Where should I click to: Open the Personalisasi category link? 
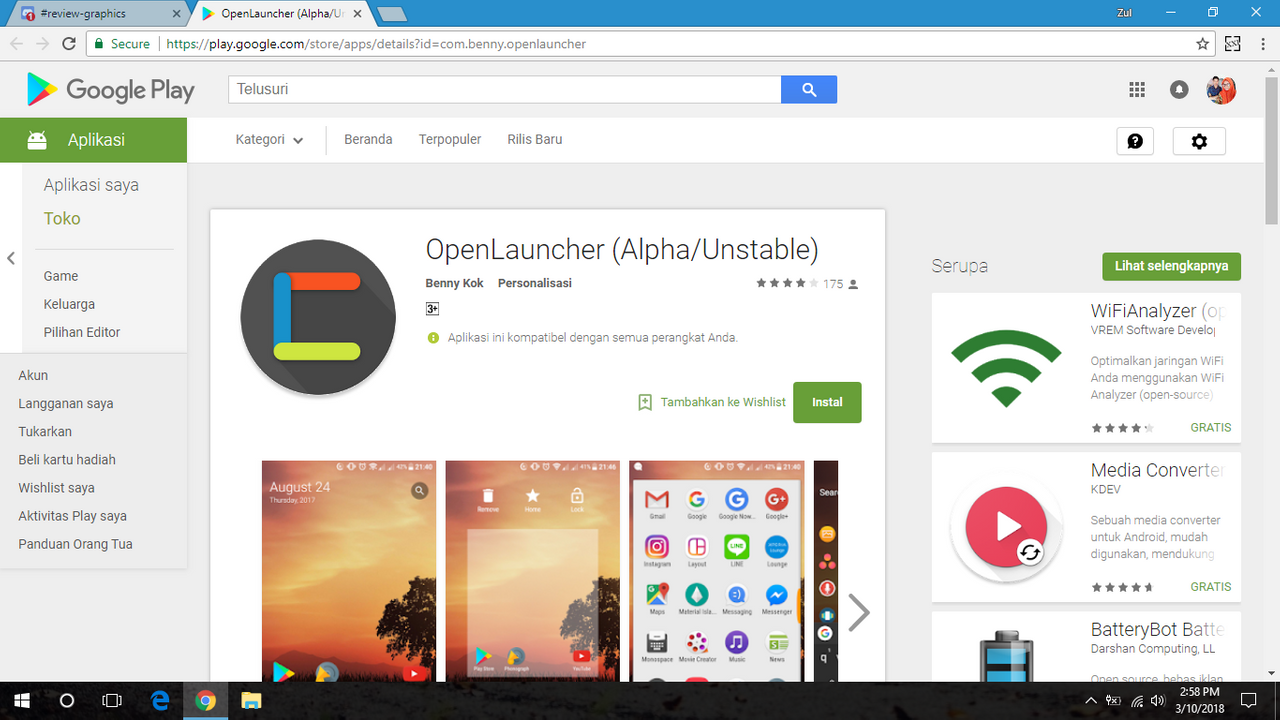tap(535, 283)
